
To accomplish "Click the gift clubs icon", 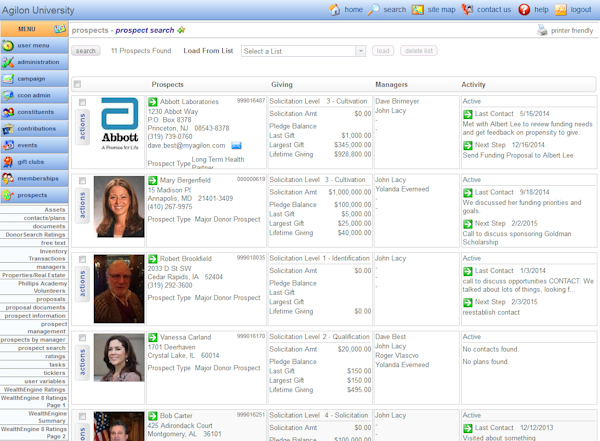I will point(8,162).
